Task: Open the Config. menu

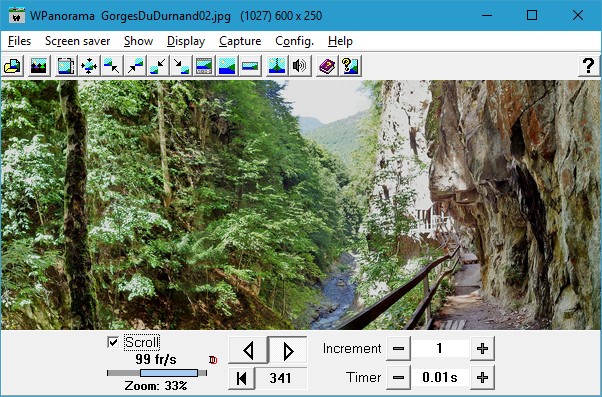Action: (294, 41)
